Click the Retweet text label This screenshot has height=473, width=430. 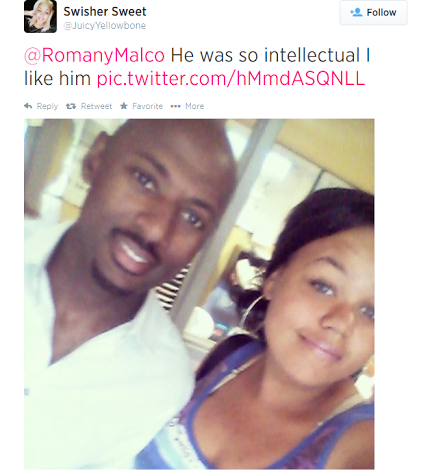coord(96,106)
